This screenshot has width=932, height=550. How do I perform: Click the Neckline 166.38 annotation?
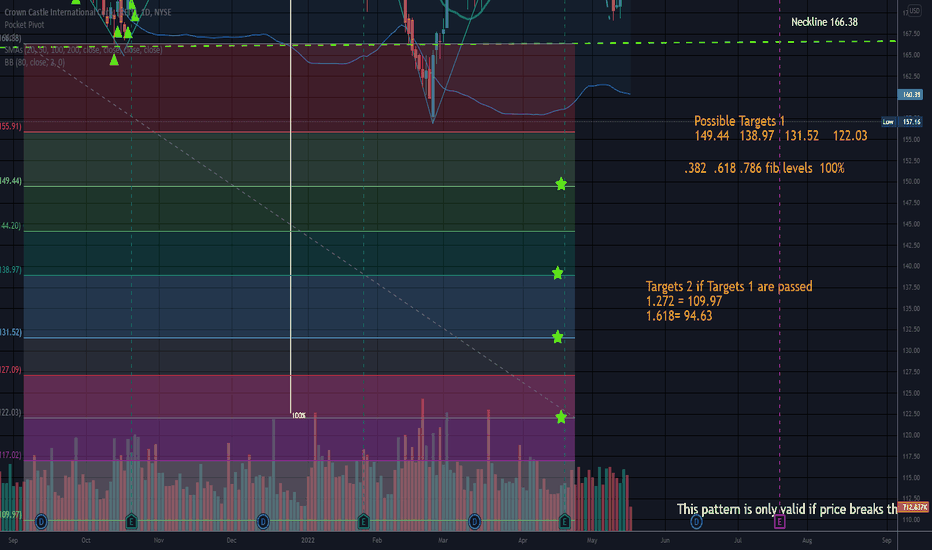point(824,22)
